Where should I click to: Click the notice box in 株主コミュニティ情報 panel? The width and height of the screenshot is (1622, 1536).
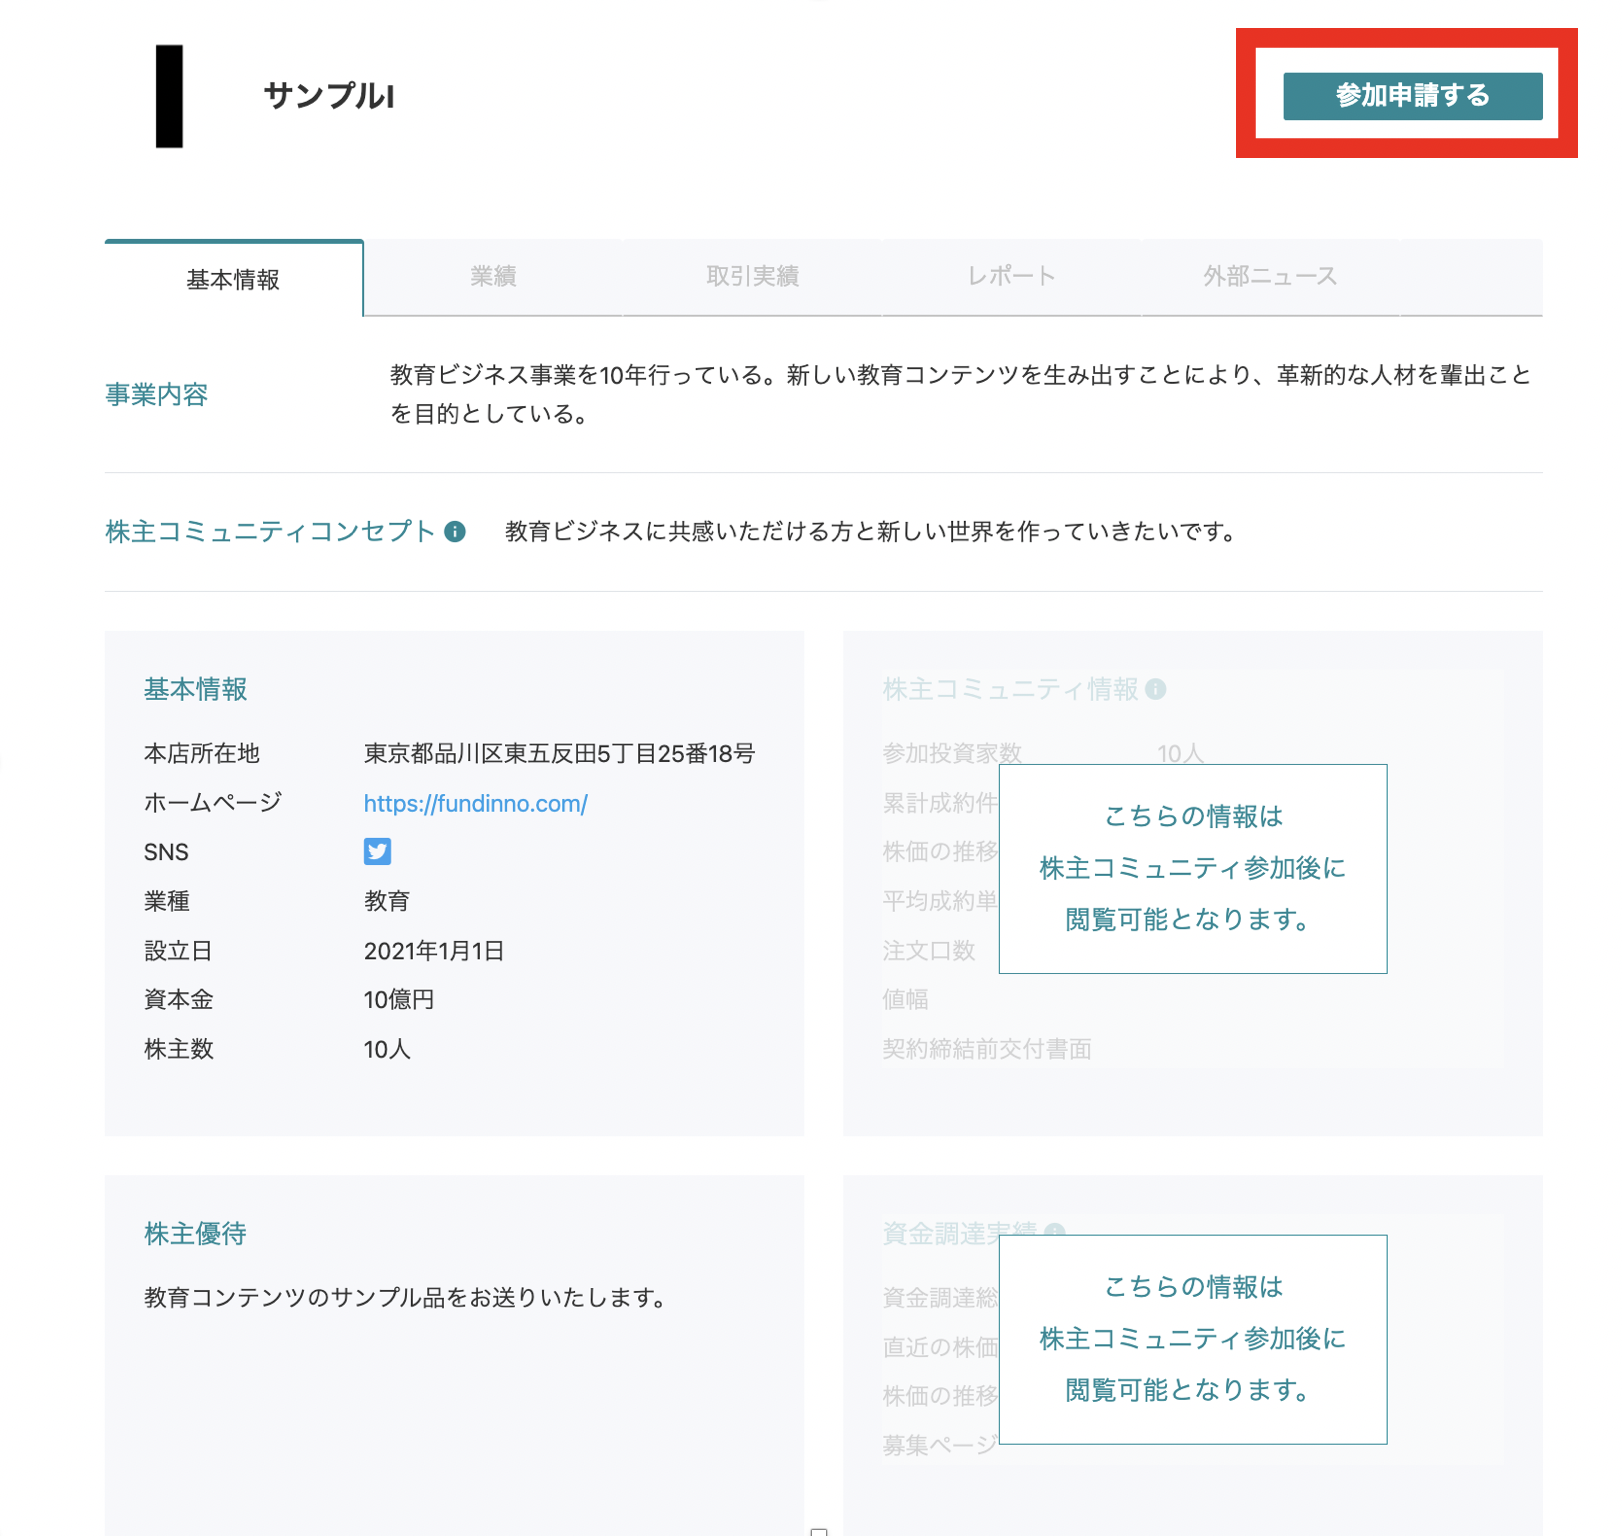point(1192,869)
